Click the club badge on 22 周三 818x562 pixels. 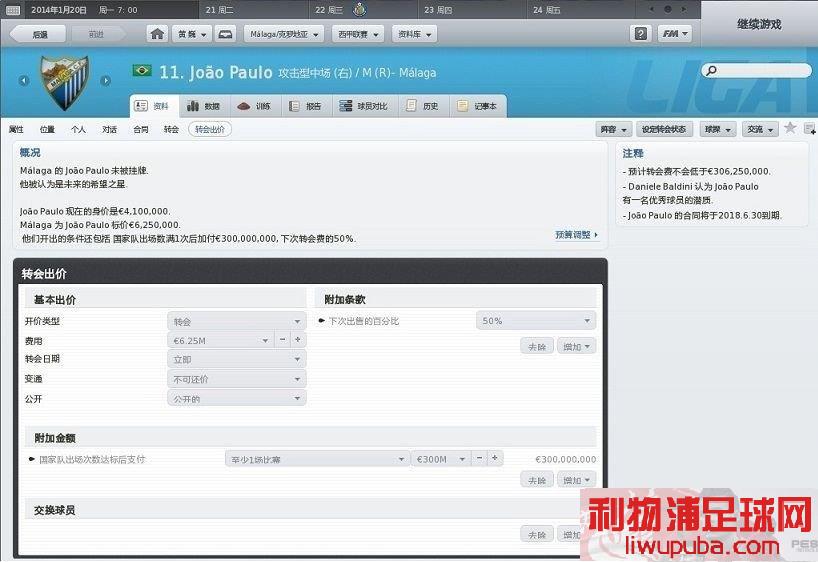[359, 9]
